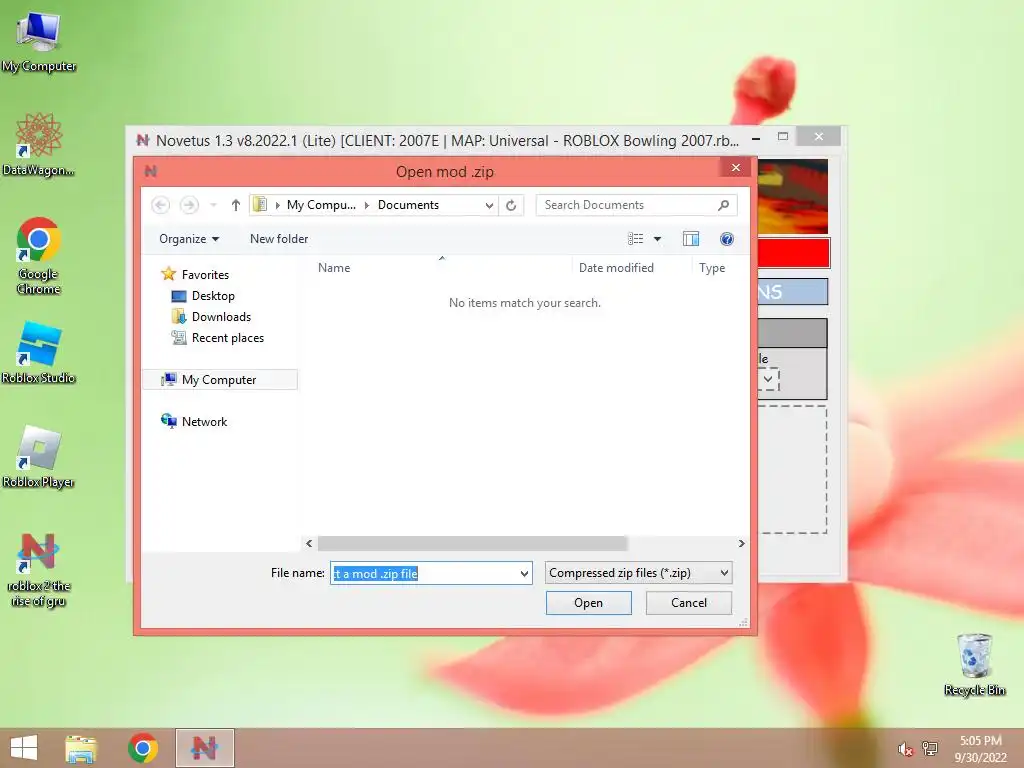Click the dialog Forward navigation arrow
The image size is (1024, 768).
click(x=189, y=205)
